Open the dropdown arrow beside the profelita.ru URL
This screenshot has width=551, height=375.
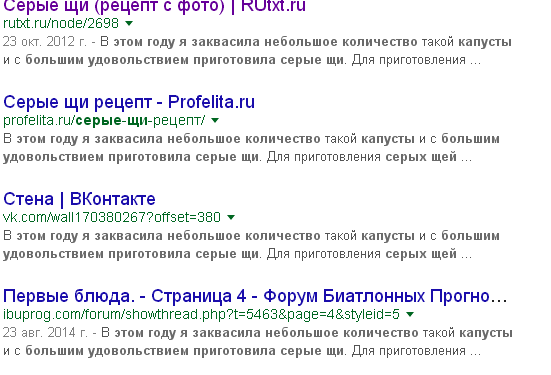click(x=215, y=121)
